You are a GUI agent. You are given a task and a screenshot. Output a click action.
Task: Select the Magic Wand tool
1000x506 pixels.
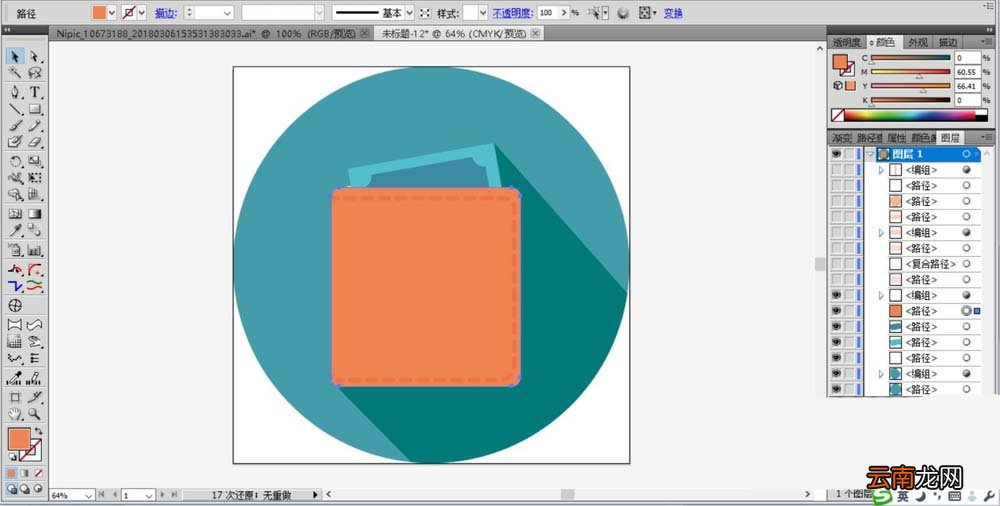15,73
